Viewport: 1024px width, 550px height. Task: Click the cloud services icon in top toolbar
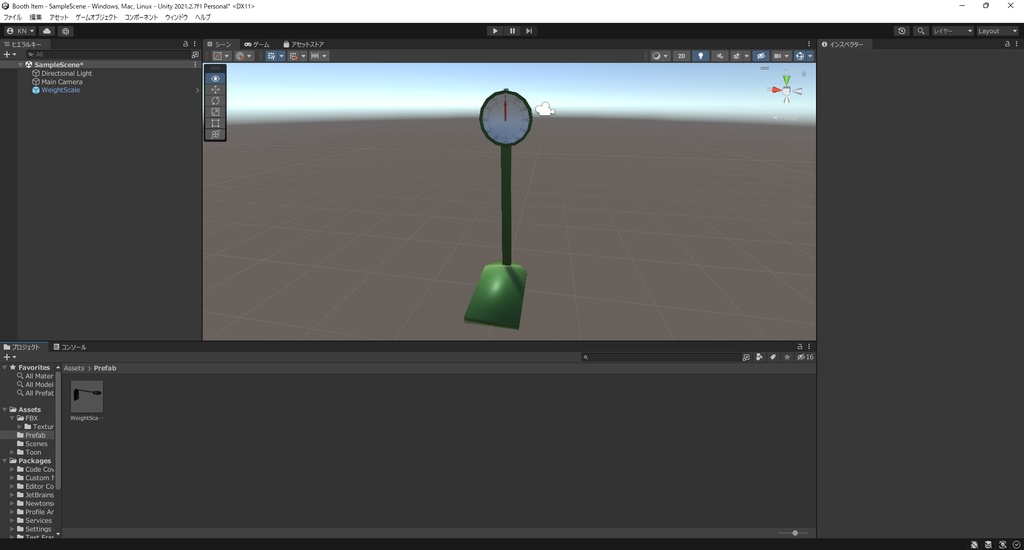click(47, 31)
